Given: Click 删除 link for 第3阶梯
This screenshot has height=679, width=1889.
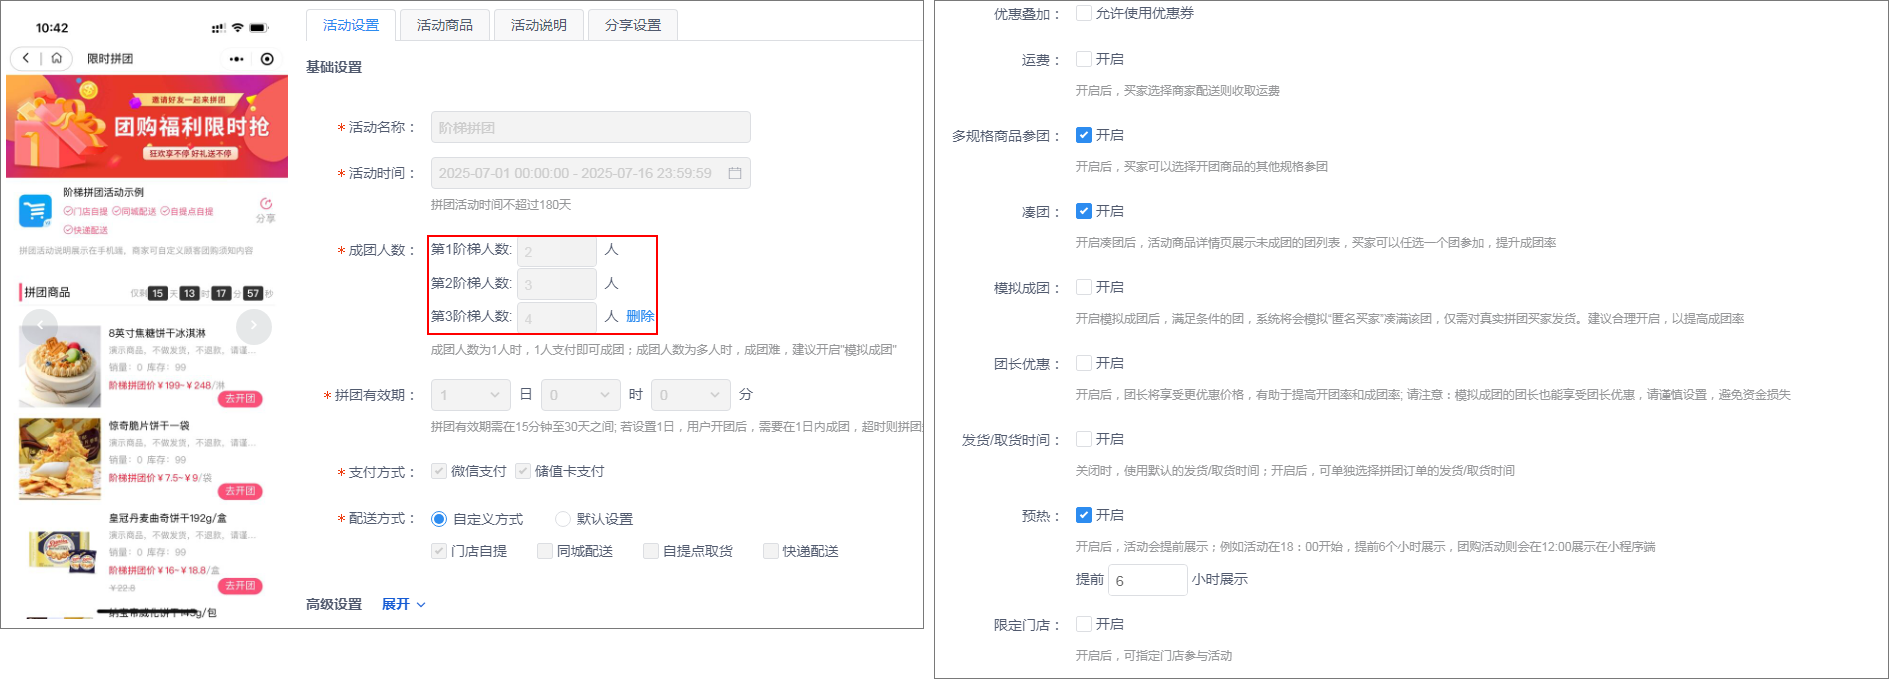Looking at the screenshot, I should [640, 316].
